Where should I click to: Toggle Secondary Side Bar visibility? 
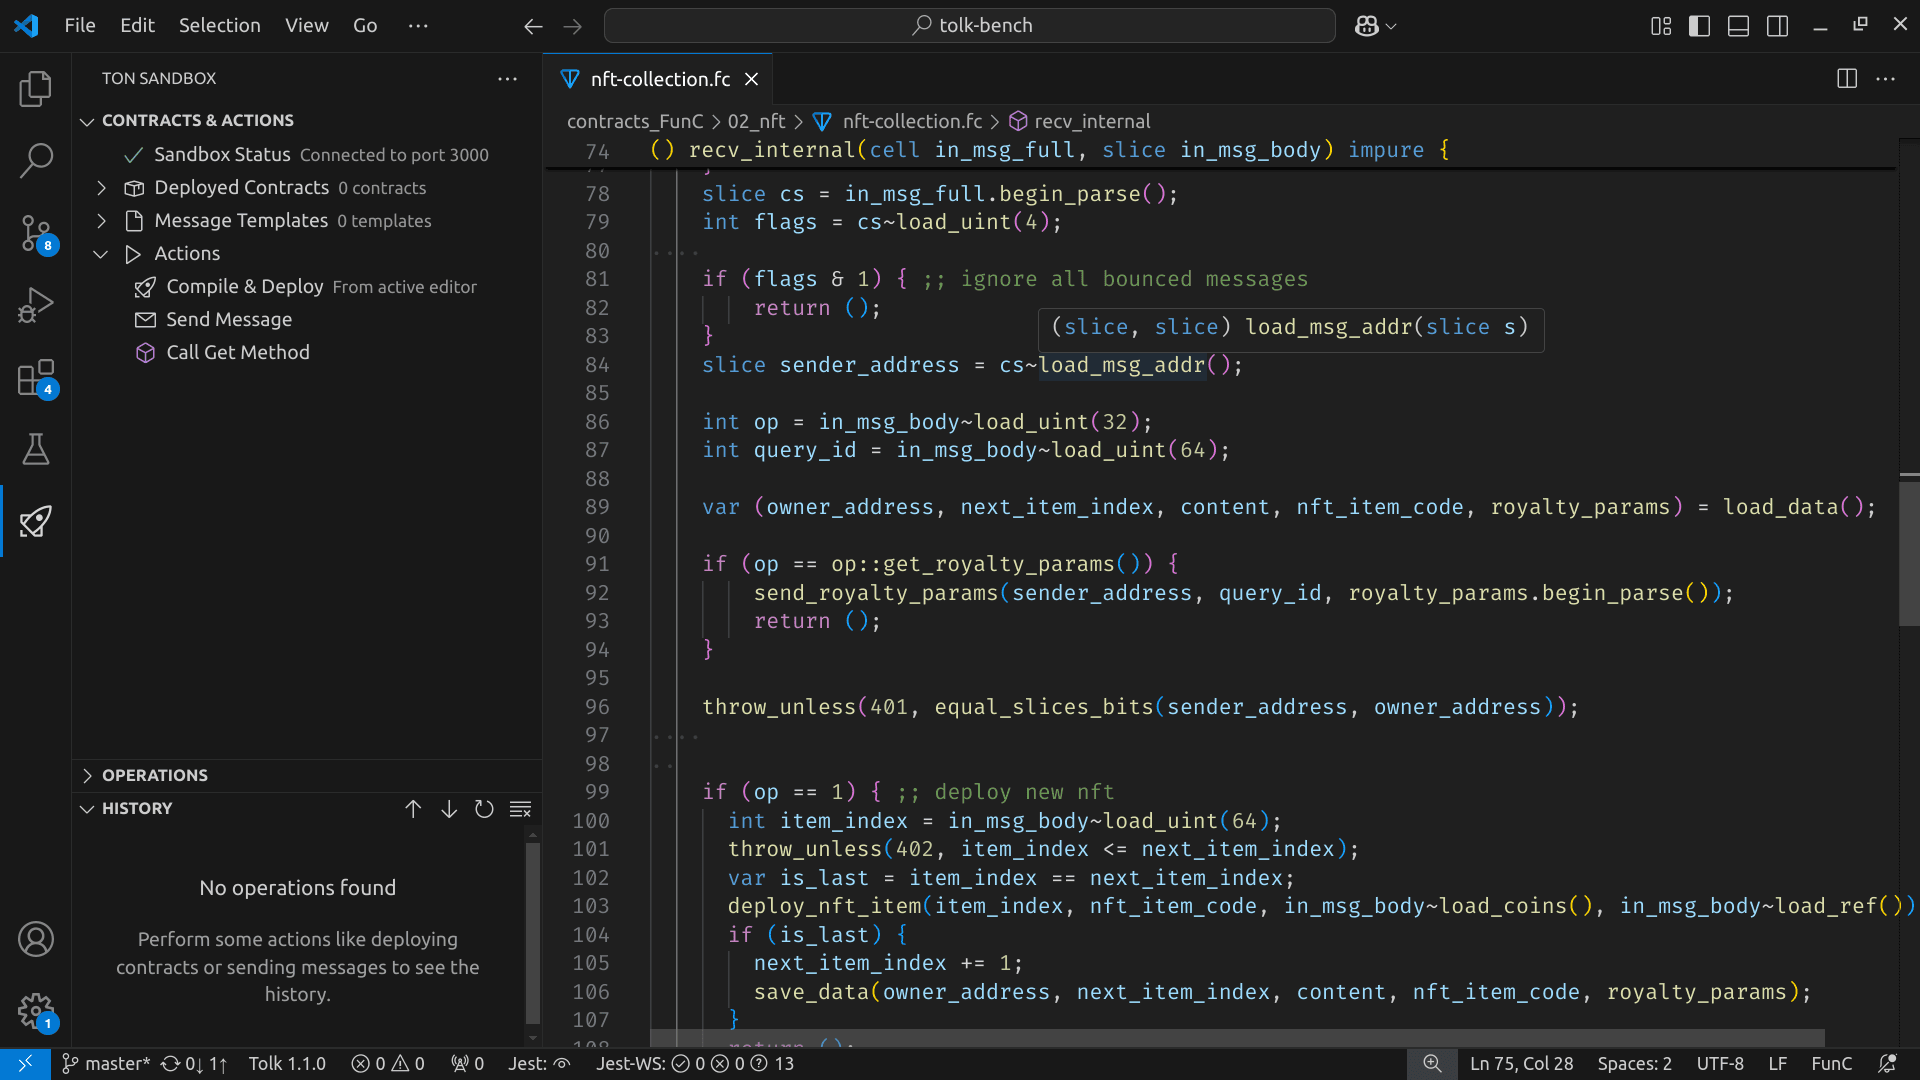coord(1778,26)
